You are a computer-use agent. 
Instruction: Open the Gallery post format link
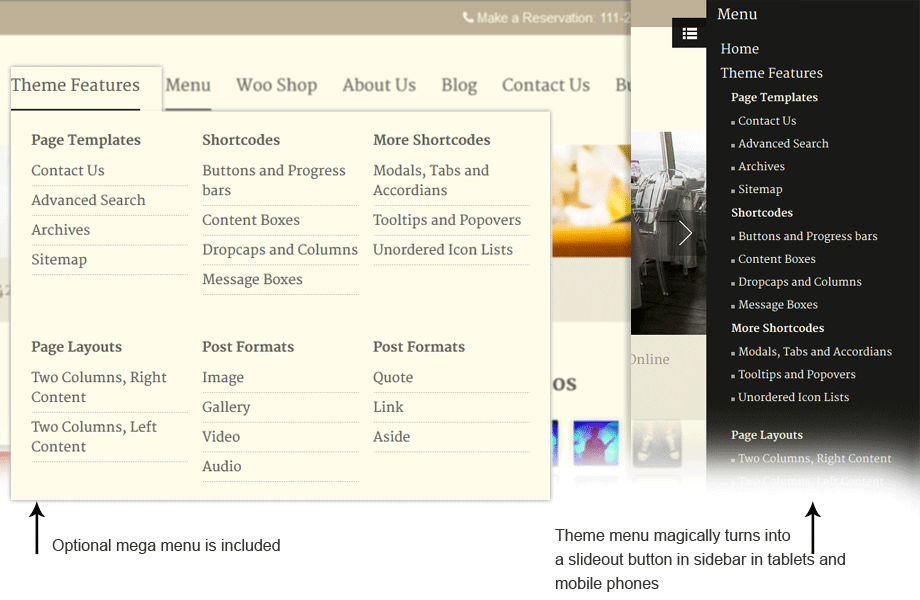tap(226, 407)
